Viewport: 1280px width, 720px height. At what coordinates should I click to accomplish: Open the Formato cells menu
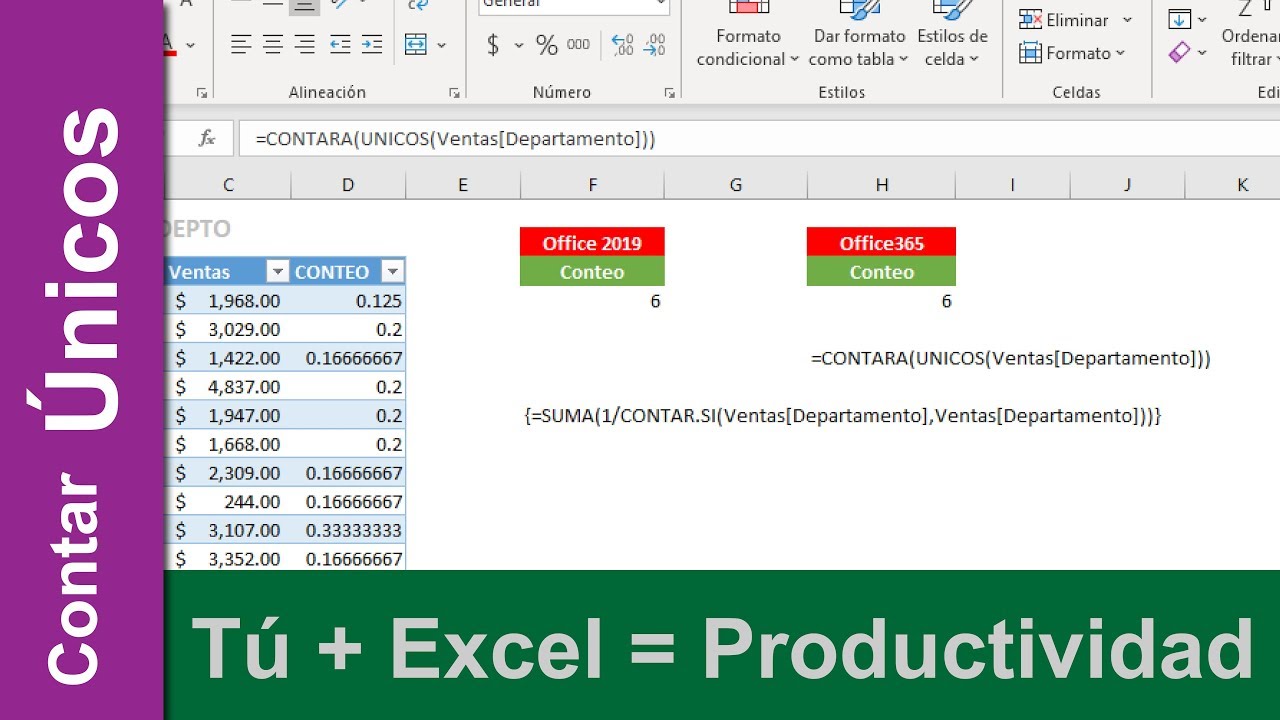[x=1072, y=53]
